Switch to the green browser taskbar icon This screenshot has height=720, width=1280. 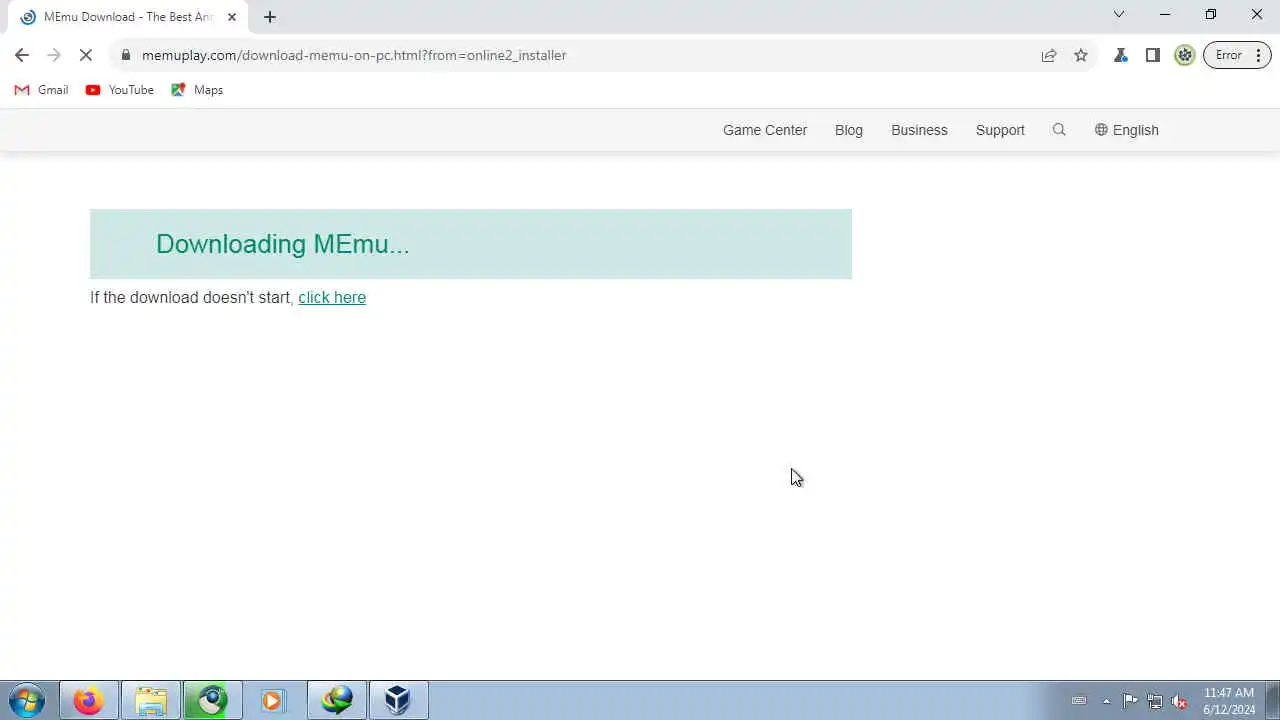tap(212, 700)
